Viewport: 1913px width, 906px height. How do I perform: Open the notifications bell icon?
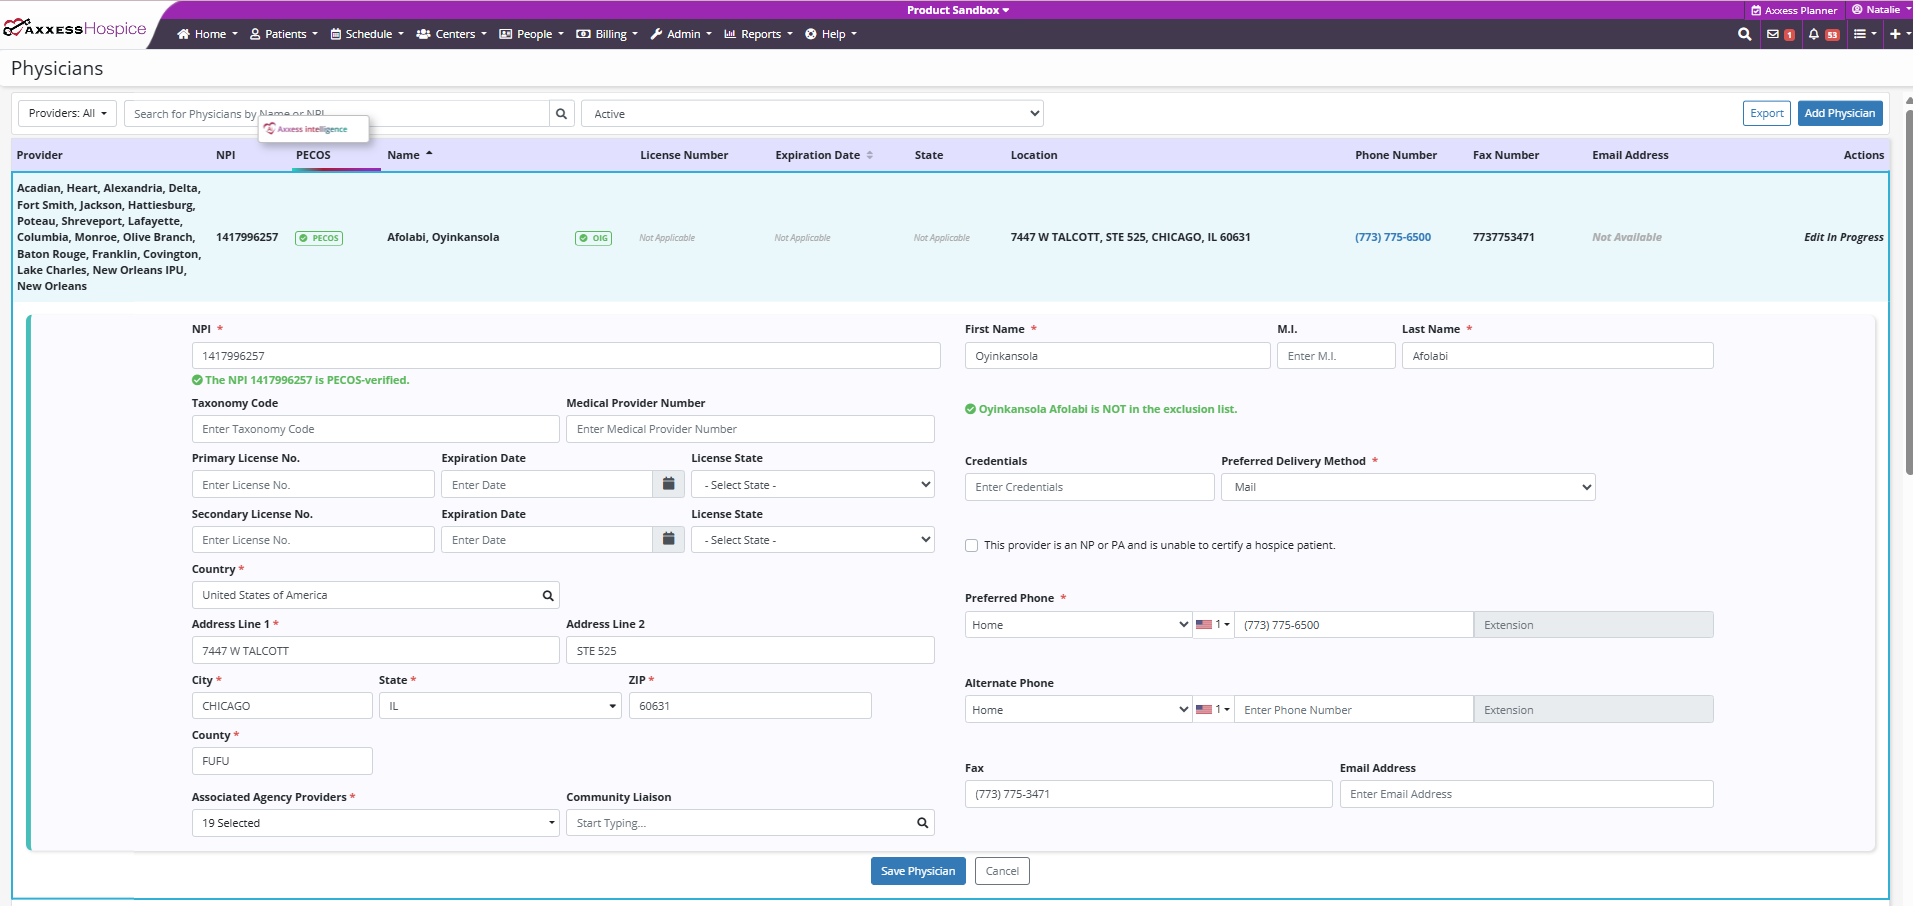tap(1813, 34)
